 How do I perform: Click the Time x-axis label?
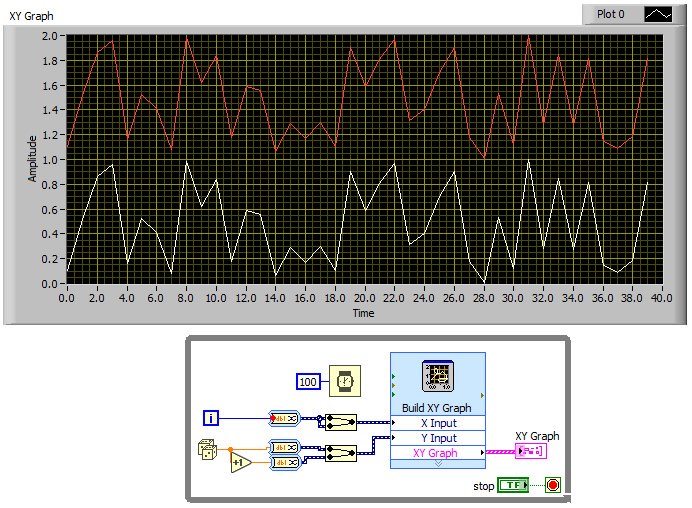tap(364, 313)
